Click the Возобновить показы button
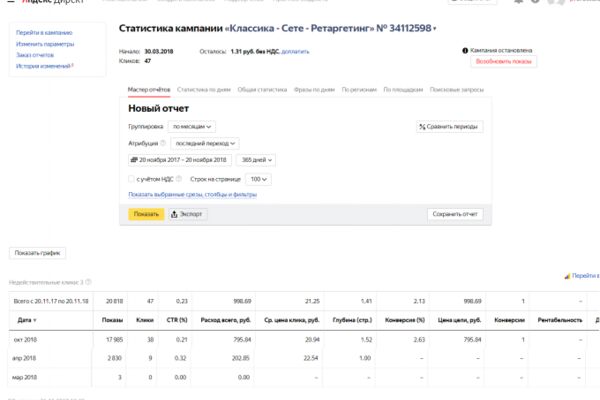Image resolution: width=600 pixels, height=400 pixels. point(504,61)
